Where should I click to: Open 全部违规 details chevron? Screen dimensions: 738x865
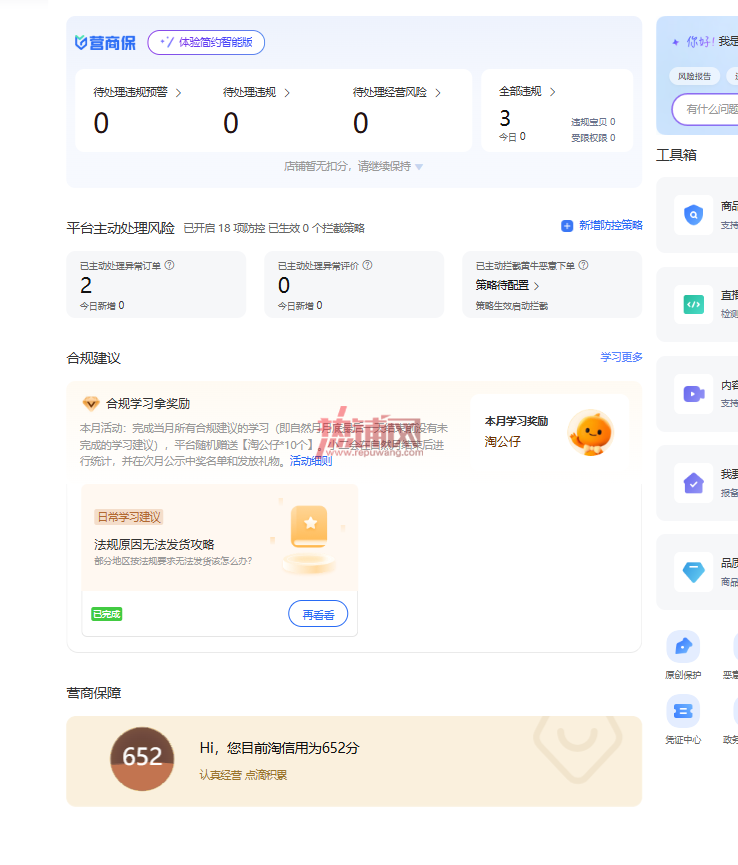[552, 92]
